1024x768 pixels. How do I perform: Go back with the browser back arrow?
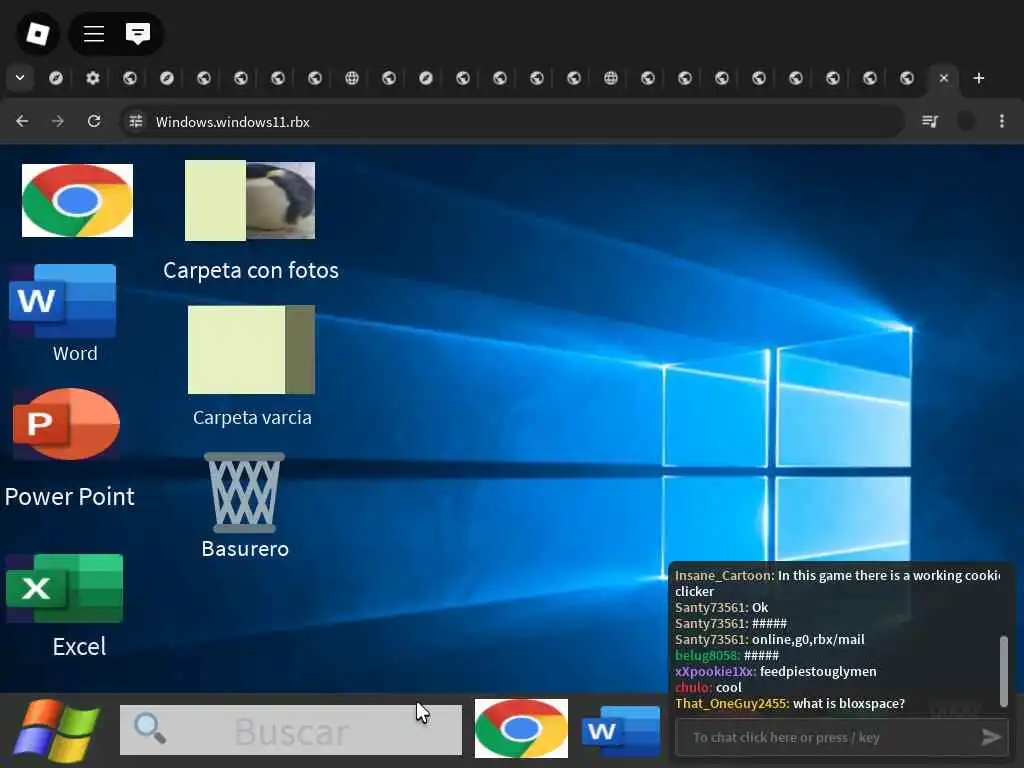click(22, 121)
